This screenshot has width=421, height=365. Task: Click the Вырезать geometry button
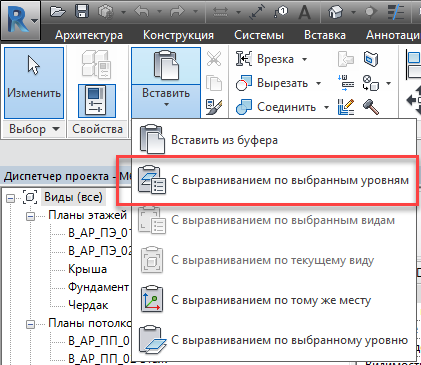(272, 83)
